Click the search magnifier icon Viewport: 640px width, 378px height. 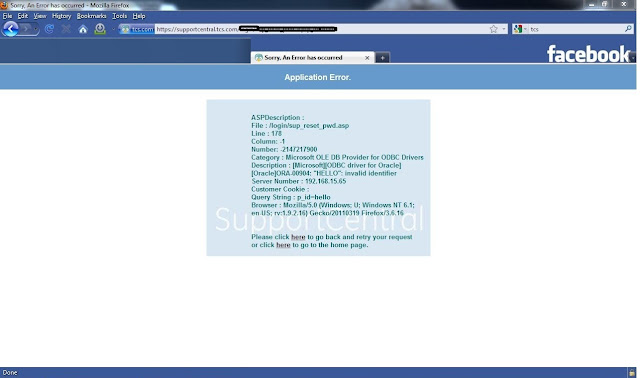pos(628,29)
